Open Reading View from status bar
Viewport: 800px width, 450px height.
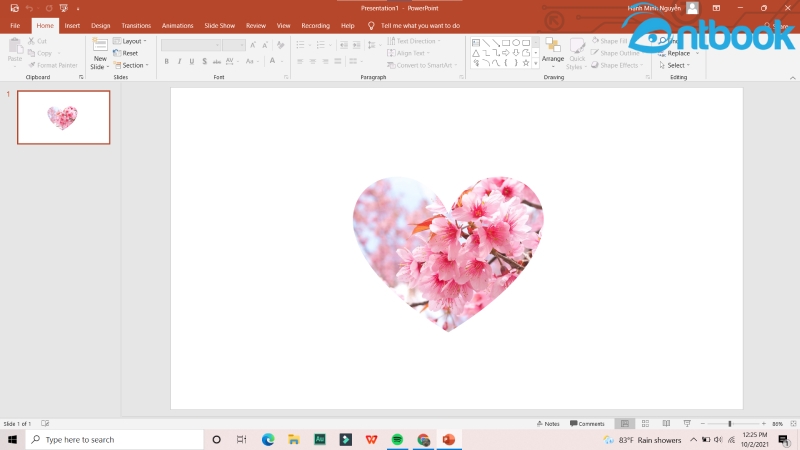click(x=665, y=424)
